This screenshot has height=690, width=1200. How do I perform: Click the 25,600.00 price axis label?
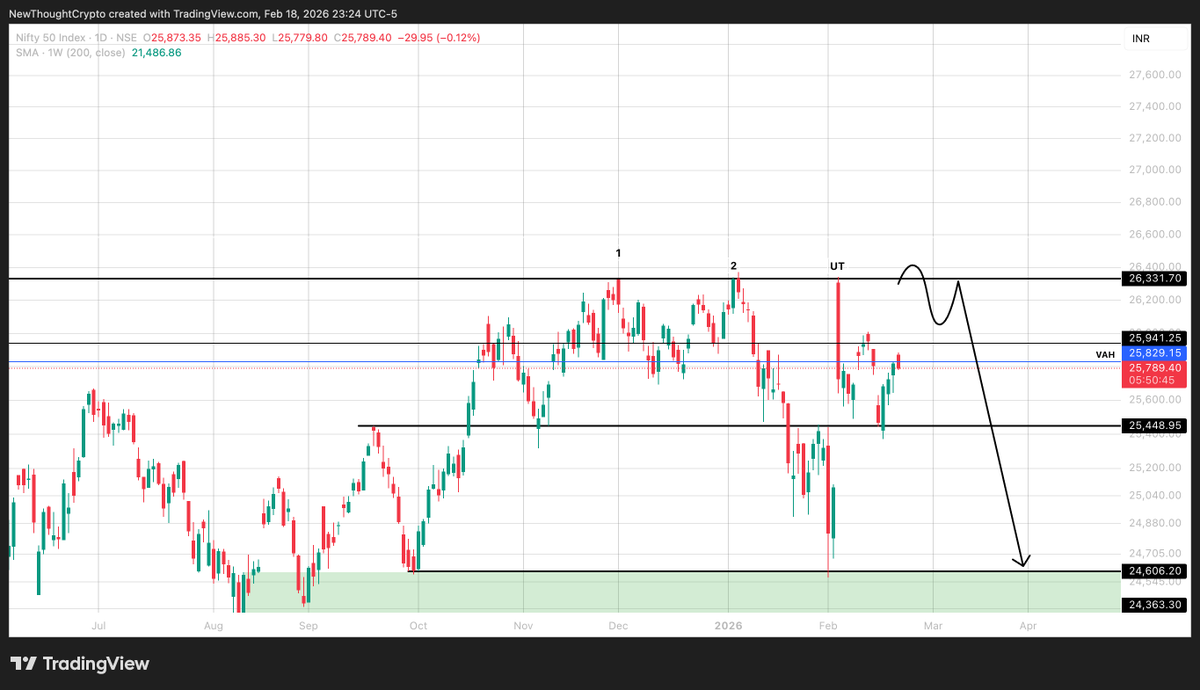(1155, 398)
